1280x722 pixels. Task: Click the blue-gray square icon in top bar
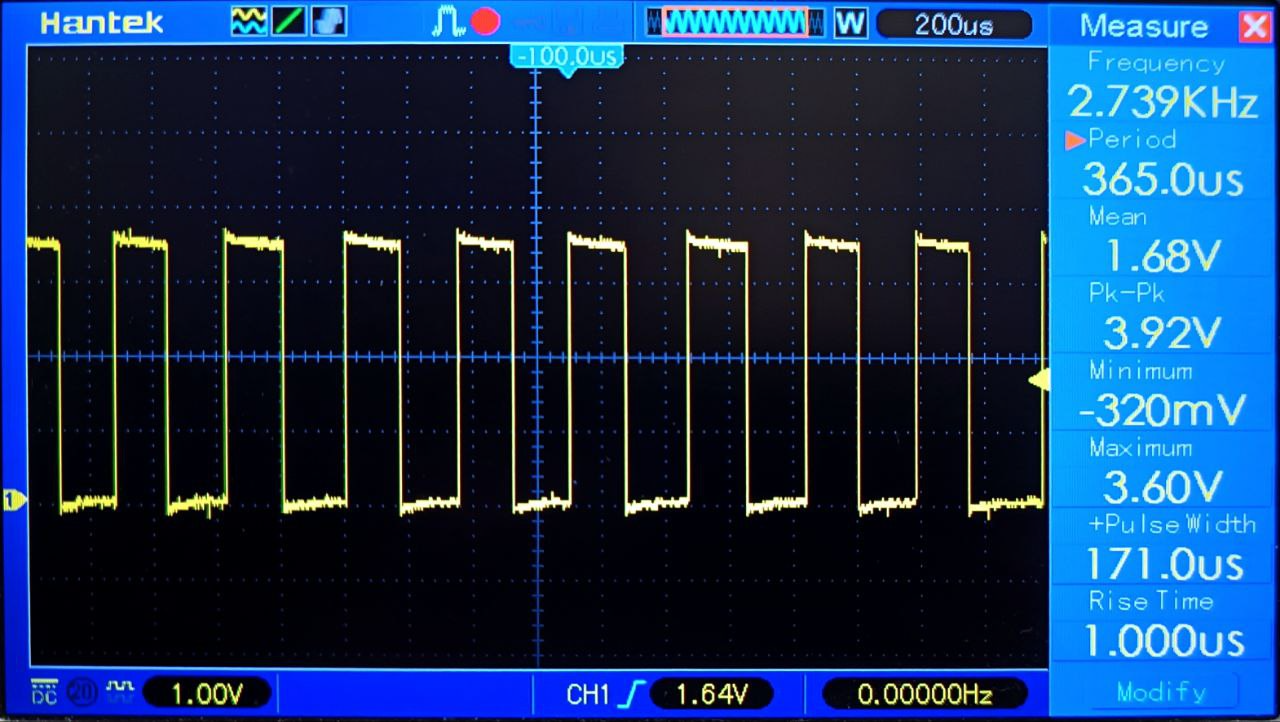click(x=329, y=22)
